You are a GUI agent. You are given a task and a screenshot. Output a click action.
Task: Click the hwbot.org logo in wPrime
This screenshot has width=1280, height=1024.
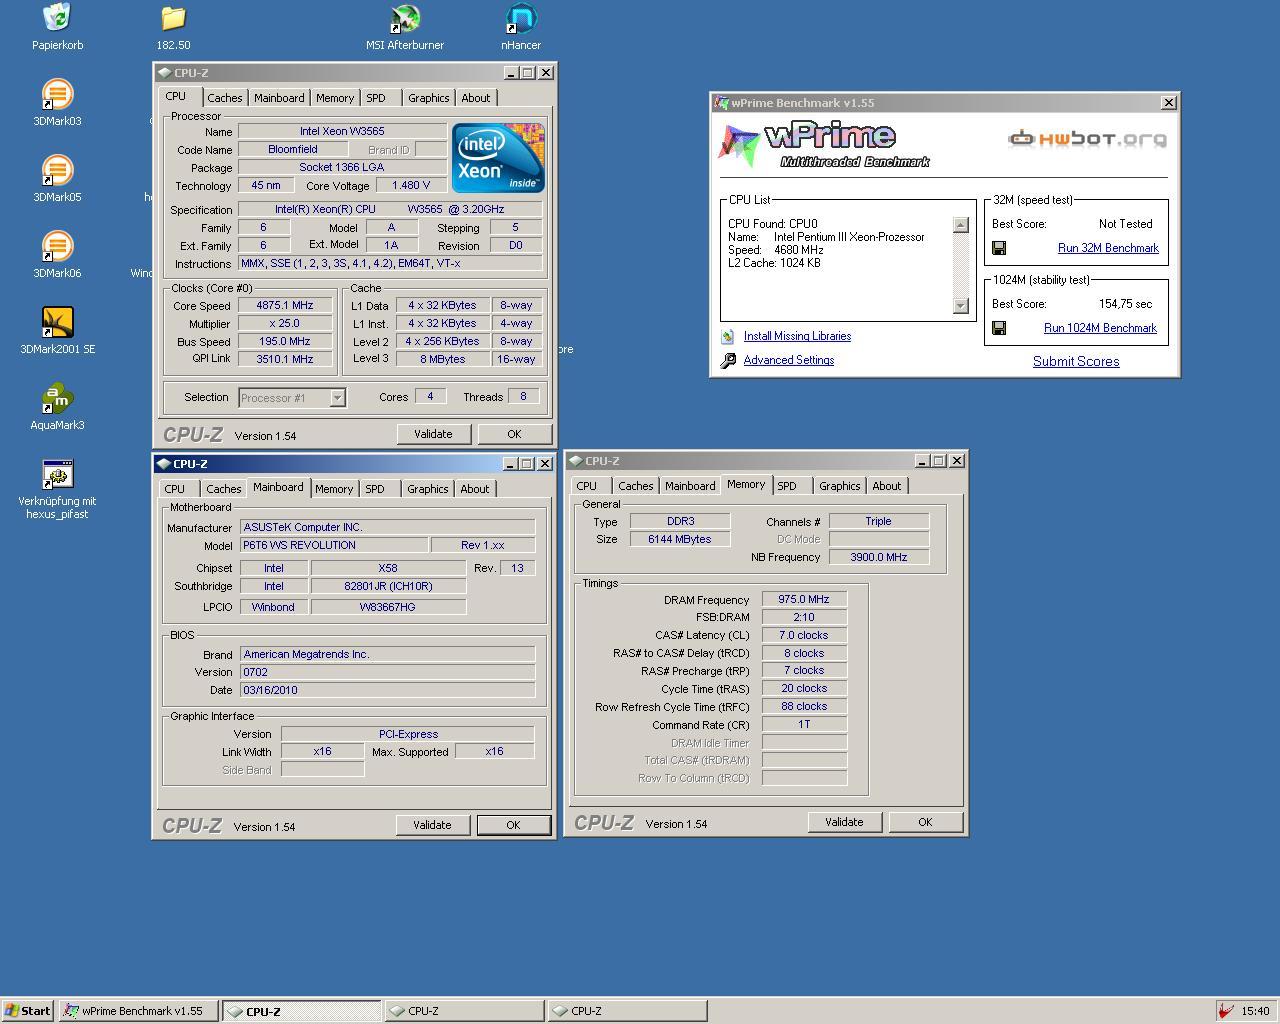click(x=1087, y=139)
